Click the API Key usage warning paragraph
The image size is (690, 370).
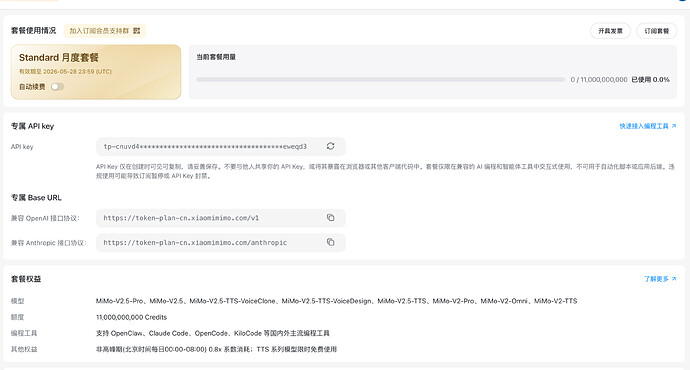coord(385,171)
